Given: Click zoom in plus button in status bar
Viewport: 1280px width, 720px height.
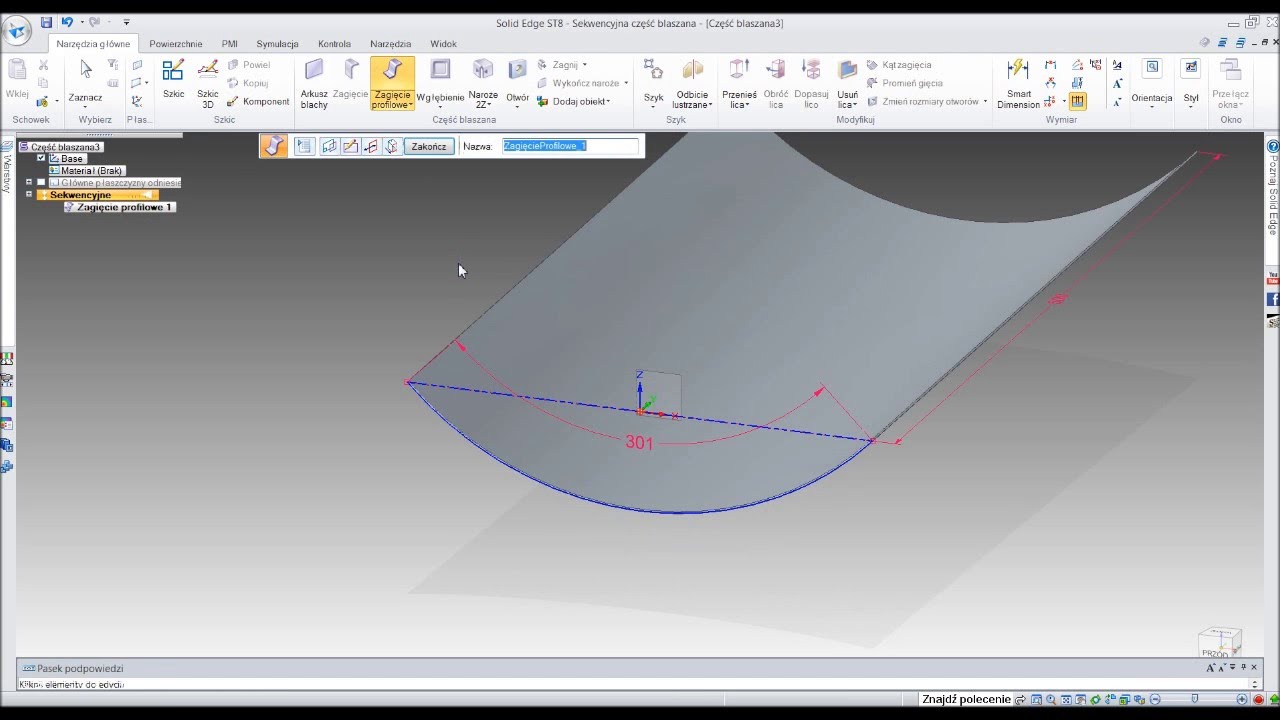Looking at the screenshot, I should (1242, 699).
